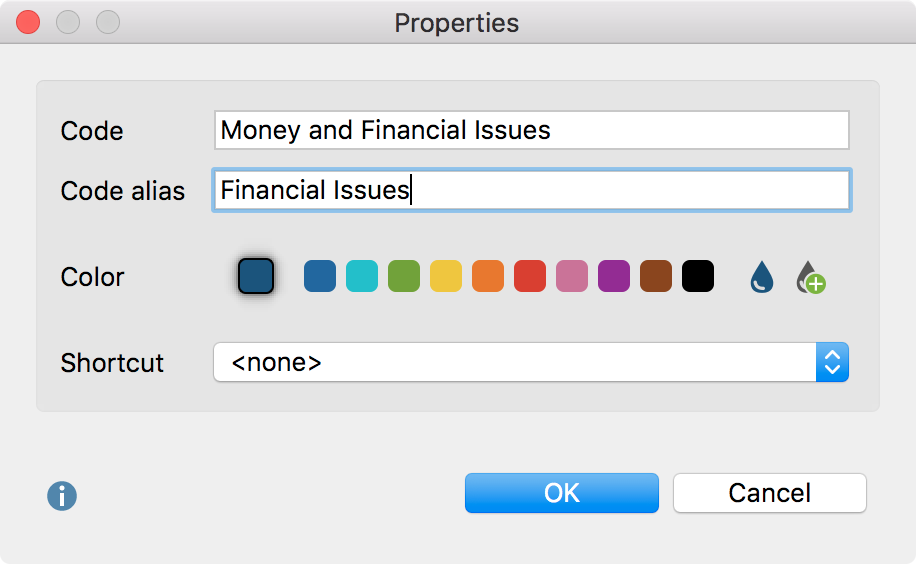Choose the yellow color swatch
This screenshot has width=916, height=564.
(446, 276)
